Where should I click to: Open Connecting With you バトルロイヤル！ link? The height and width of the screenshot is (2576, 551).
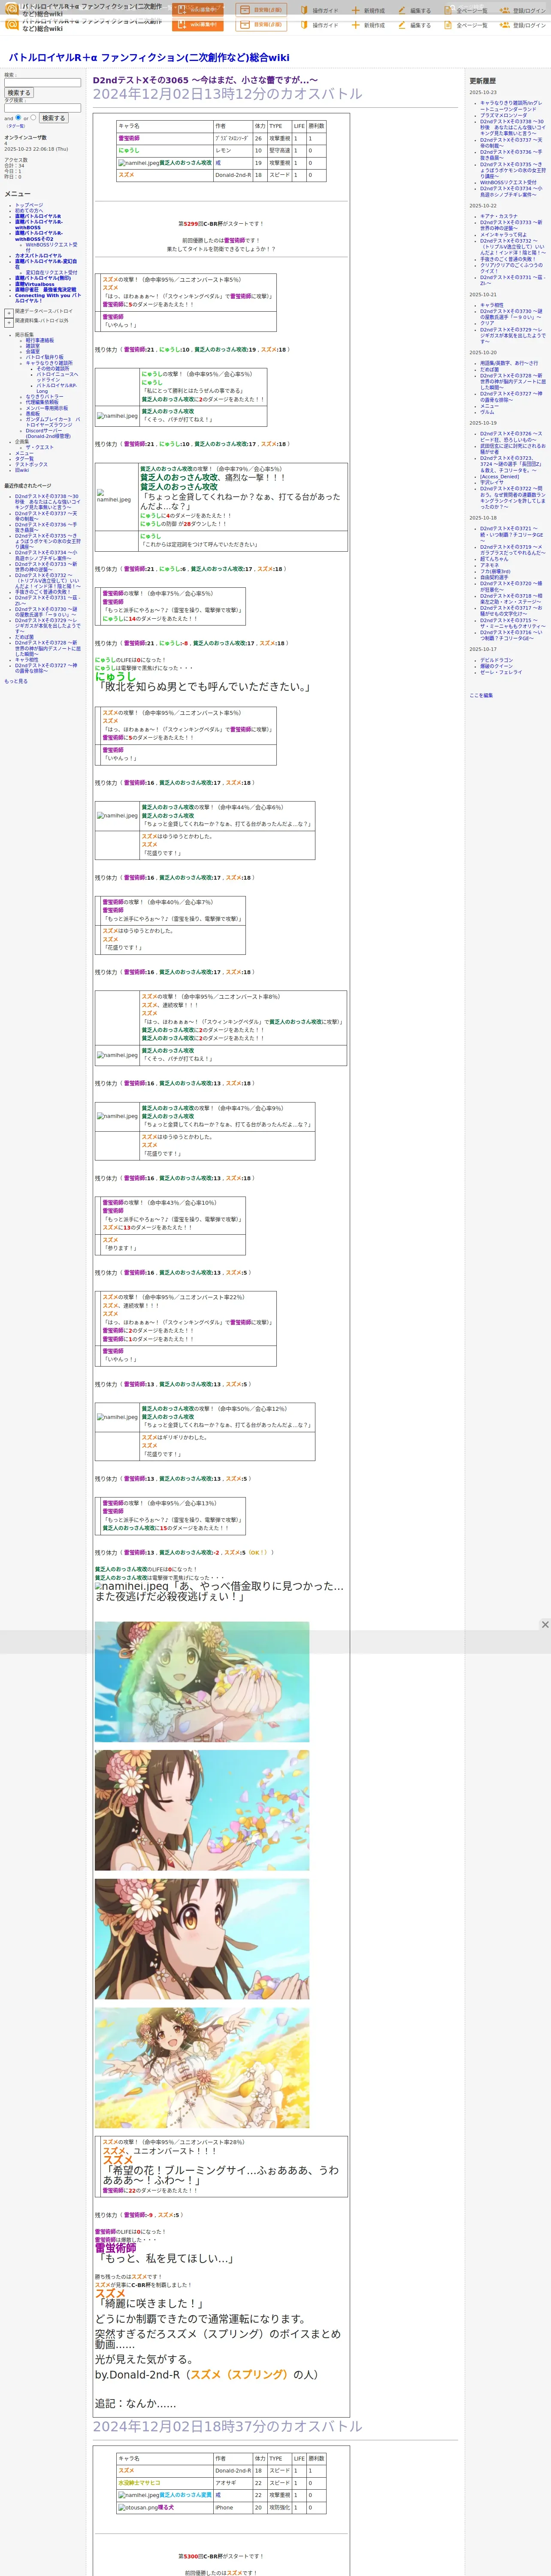pos(48,298)
